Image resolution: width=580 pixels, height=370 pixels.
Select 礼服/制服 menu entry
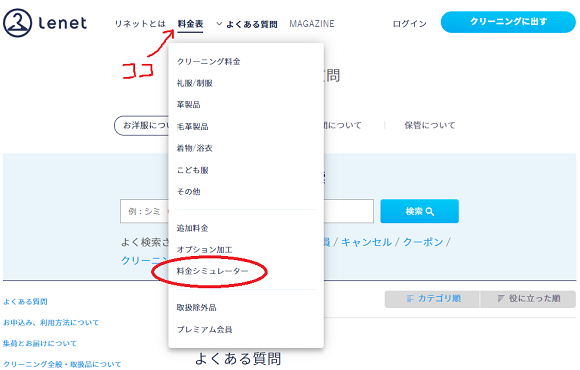tap(195, 83)
